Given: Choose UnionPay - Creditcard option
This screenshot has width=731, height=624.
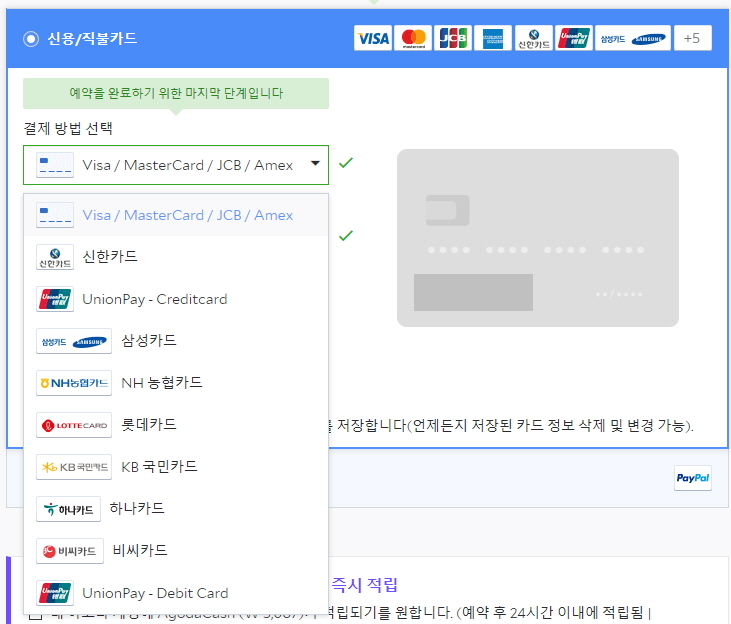Looking at the screenshot, I should [176, 299].
